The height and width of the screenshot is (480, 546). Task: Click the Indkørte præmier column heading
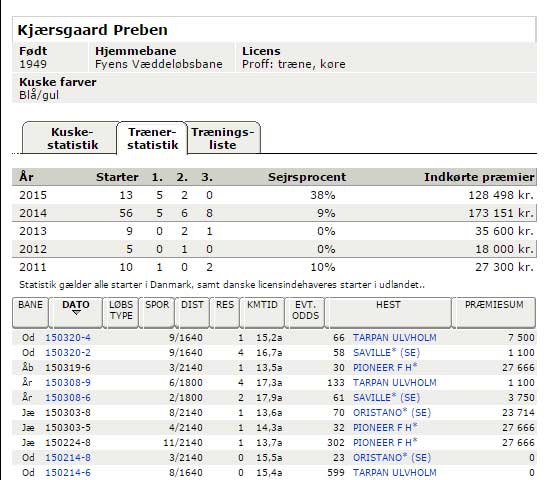click(x=479, y=177)
